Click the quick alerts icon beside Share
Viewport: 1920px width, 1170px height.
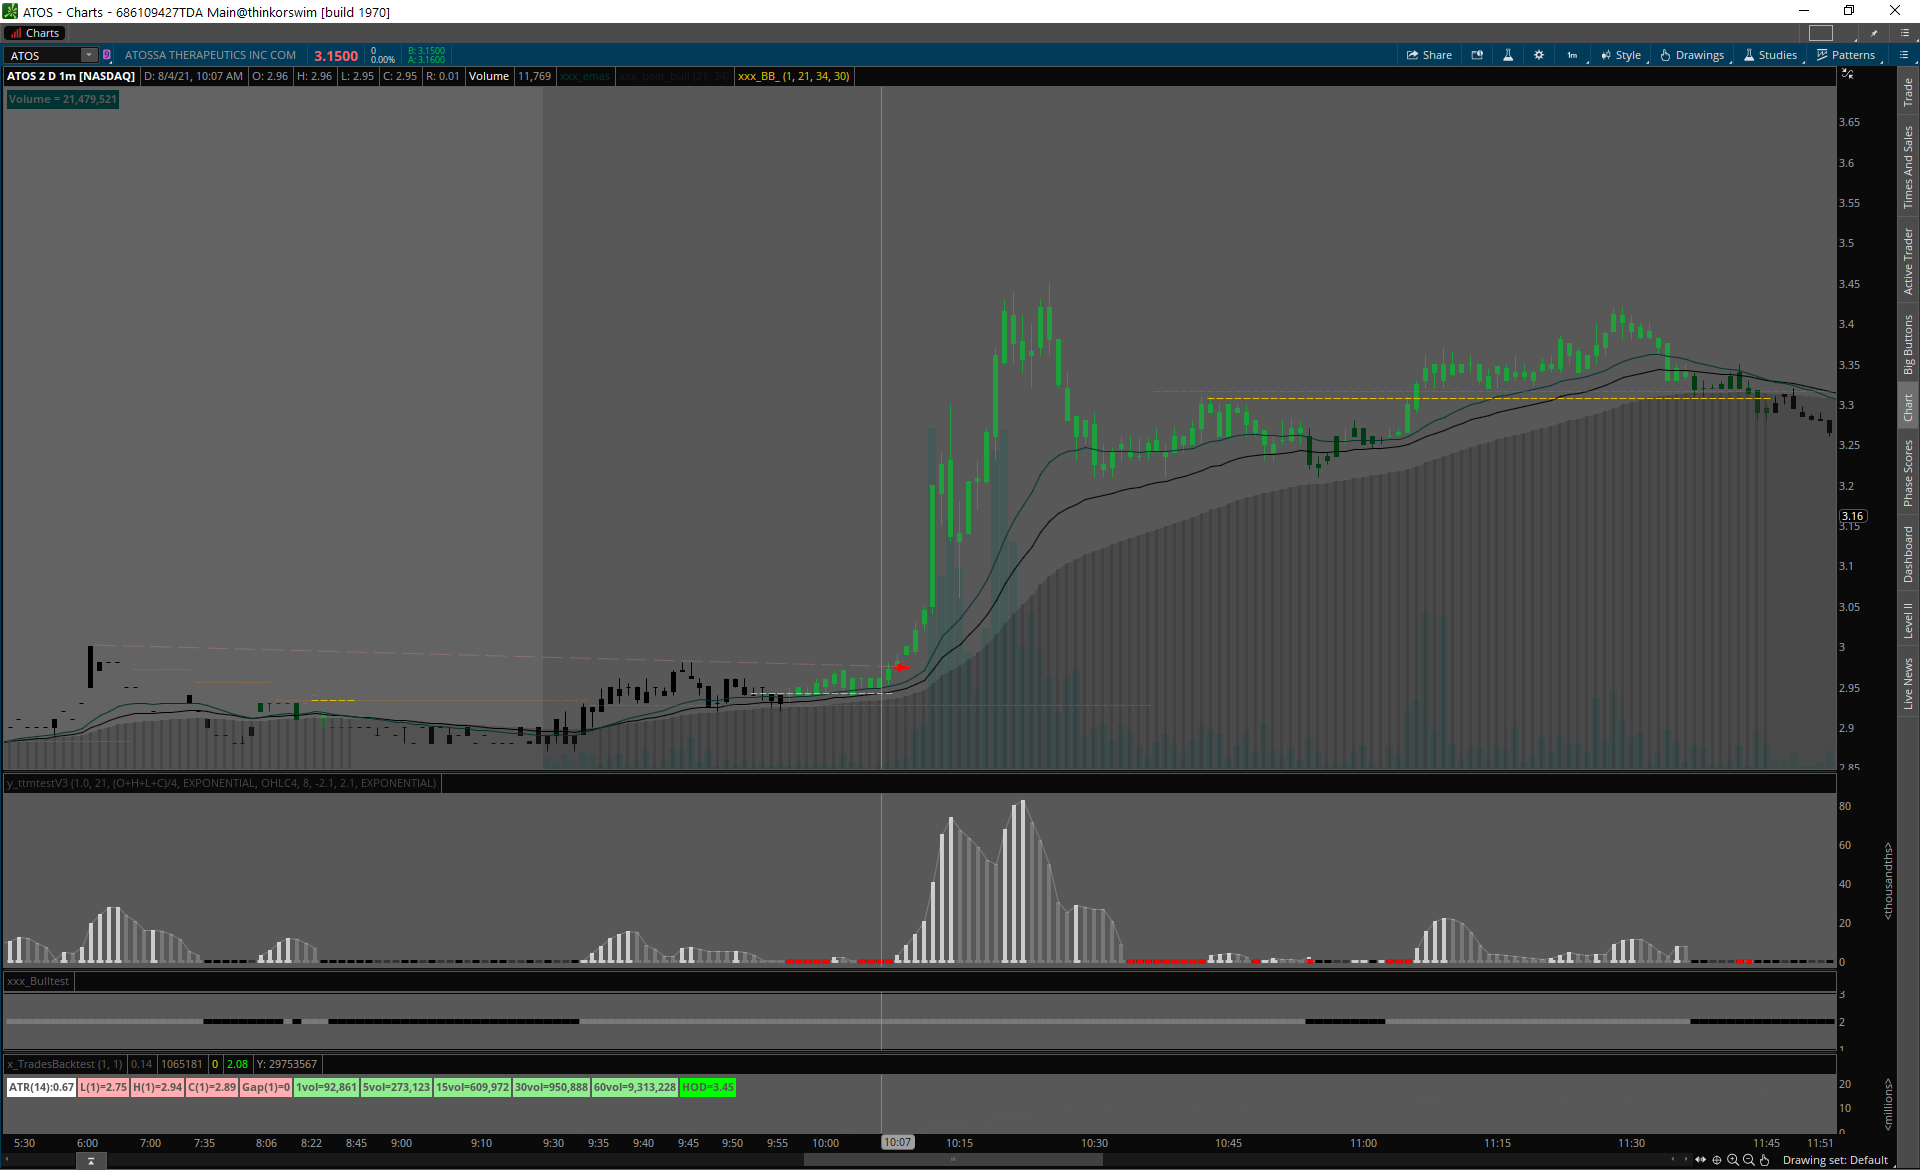click(x=1477, y=55)
